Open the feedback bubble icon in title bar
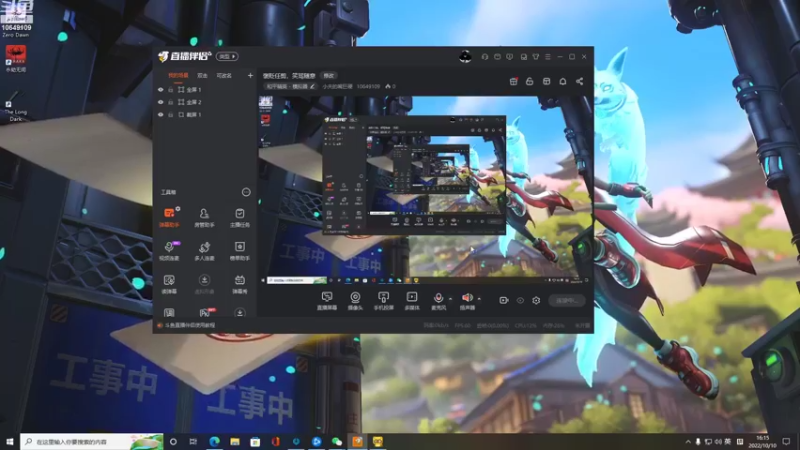 (x=510, y=57)
